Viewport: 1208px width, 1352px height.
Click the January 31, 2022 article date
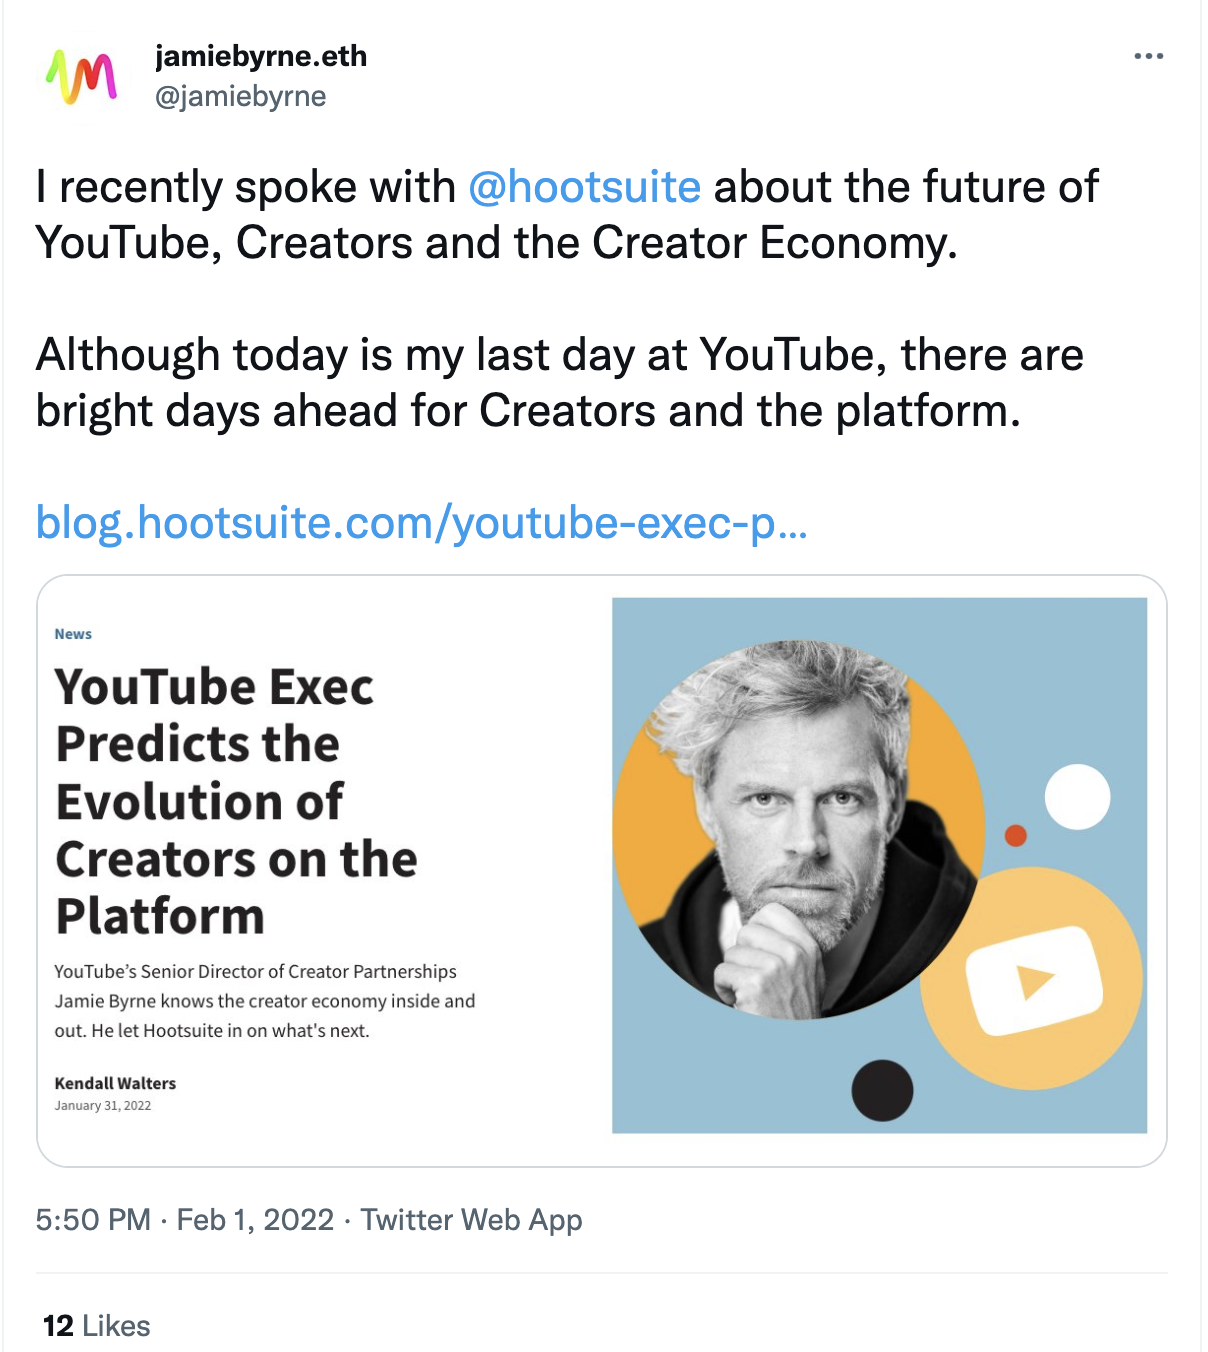[101, 1106]
